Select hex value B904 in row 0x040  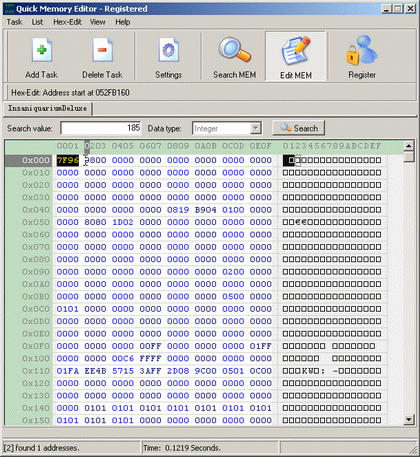tap(206, 210)
